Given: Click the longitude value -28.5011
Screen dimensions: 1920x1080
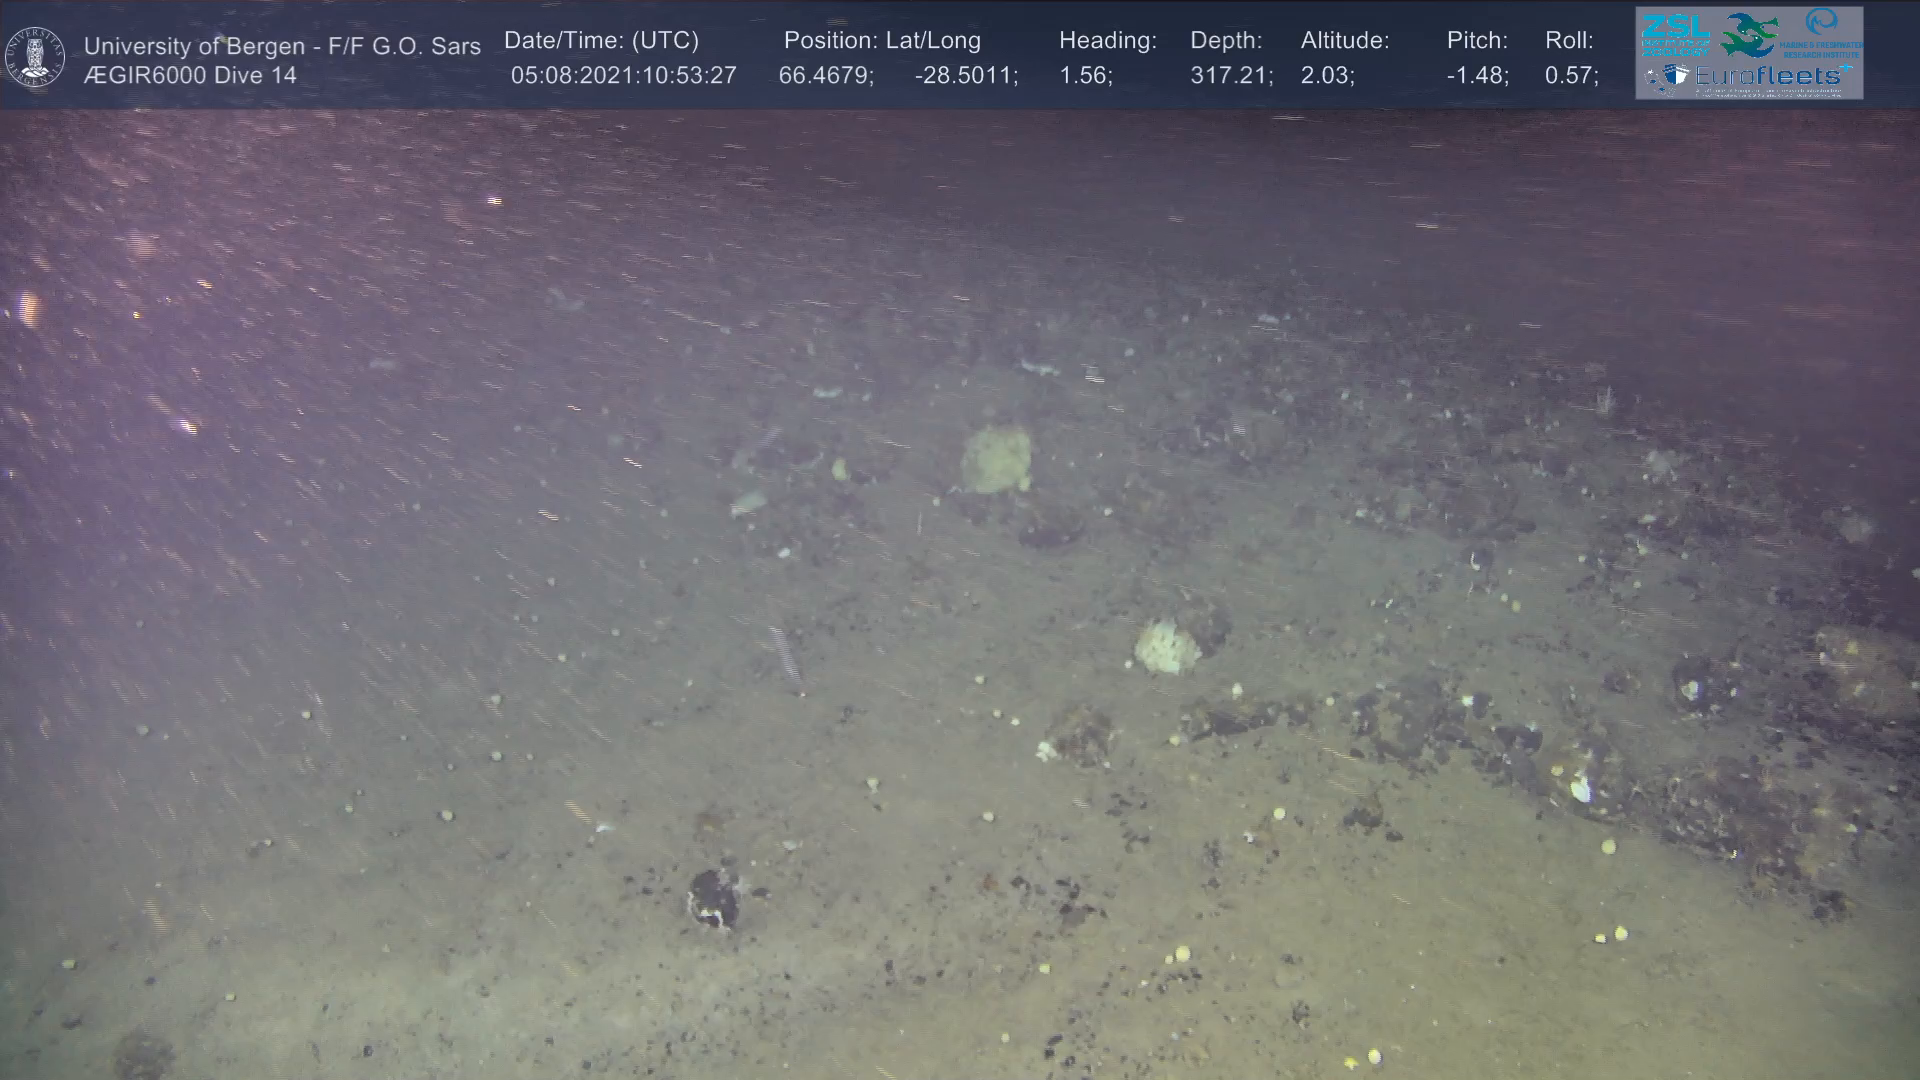Looking at the screenshot, I should click(x=965, y=75).
